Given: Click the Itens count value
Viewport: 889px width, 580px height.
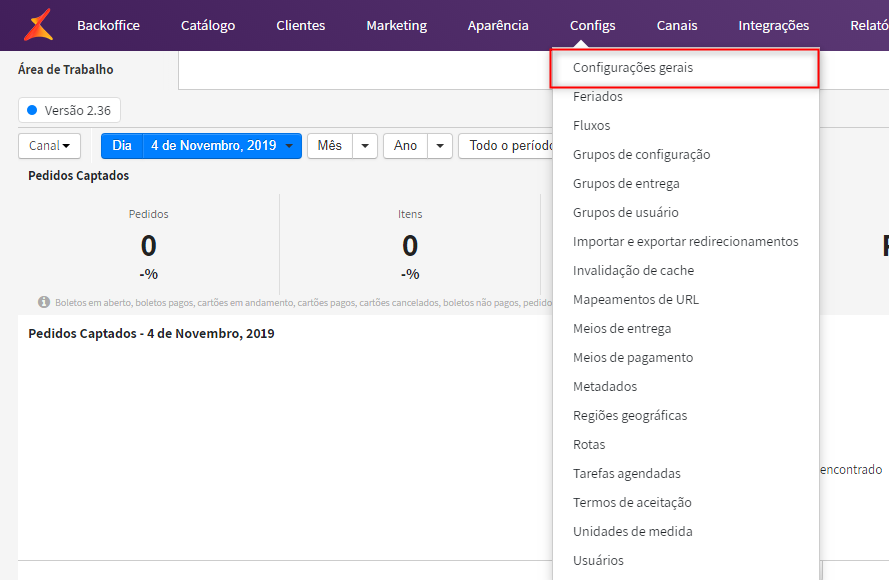Looking at the screenshot, I should click(410, 245).
